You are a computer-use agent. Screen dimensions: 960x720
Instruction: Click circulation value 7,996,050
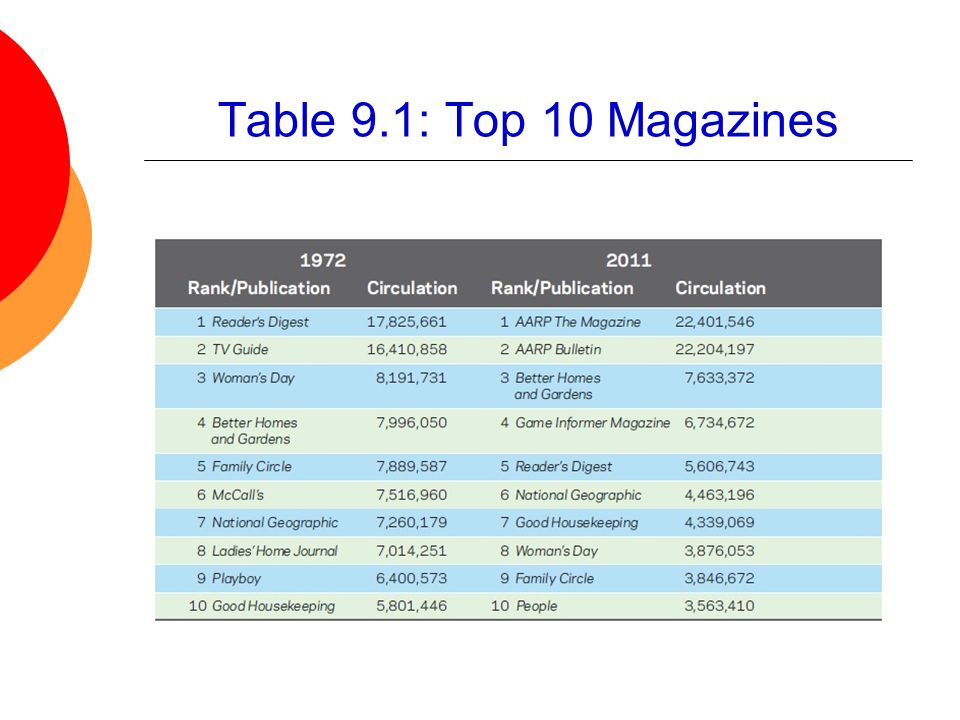pyautogui.click(x=411, y=422)
